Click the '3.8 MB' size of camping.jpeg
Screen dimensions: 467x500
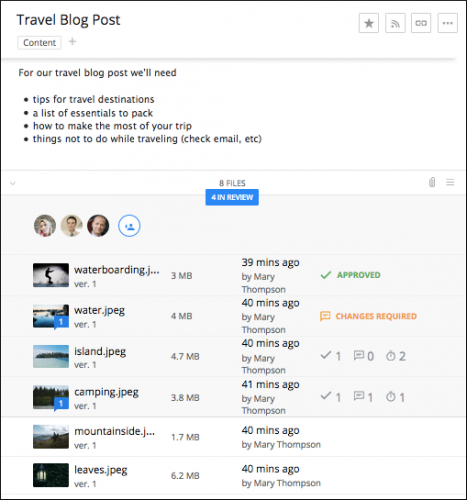click(185, 398)
